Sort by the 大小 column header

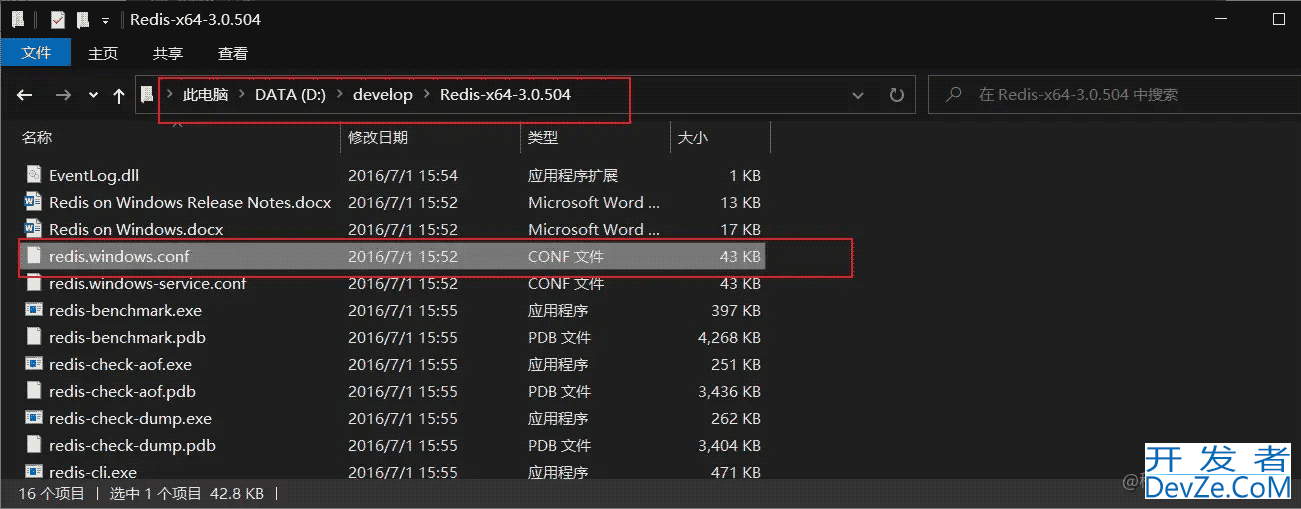click(x=692, y=137)
